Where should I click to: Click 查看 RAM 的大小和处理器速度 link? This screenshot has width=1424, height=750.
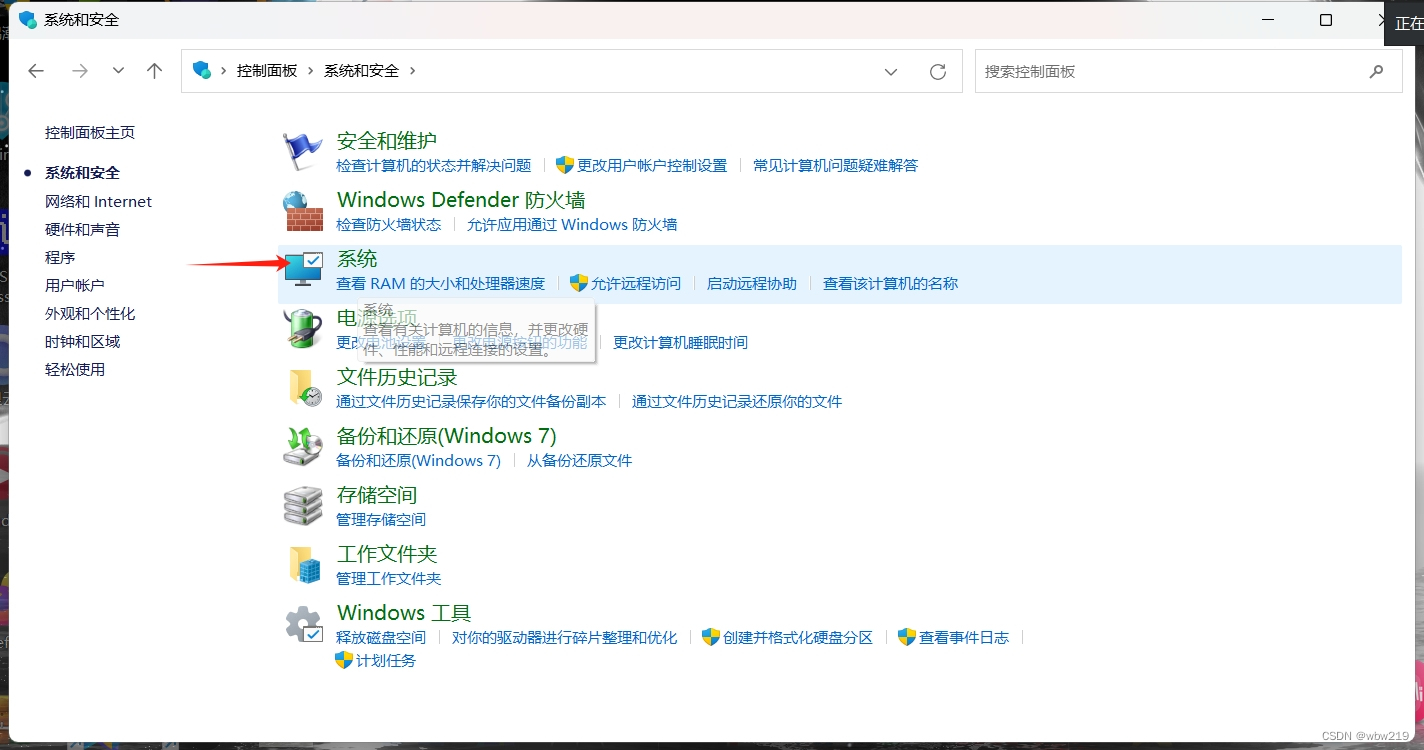point(441,283)
